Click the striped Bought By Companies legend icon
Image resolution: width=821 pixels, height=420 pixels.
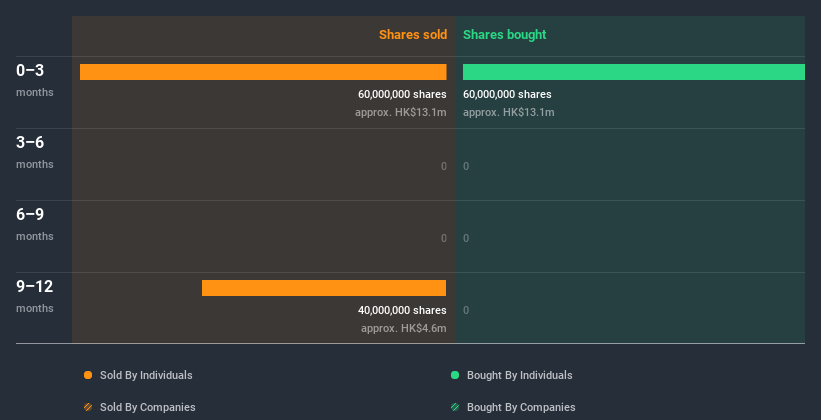pos(455,407)
